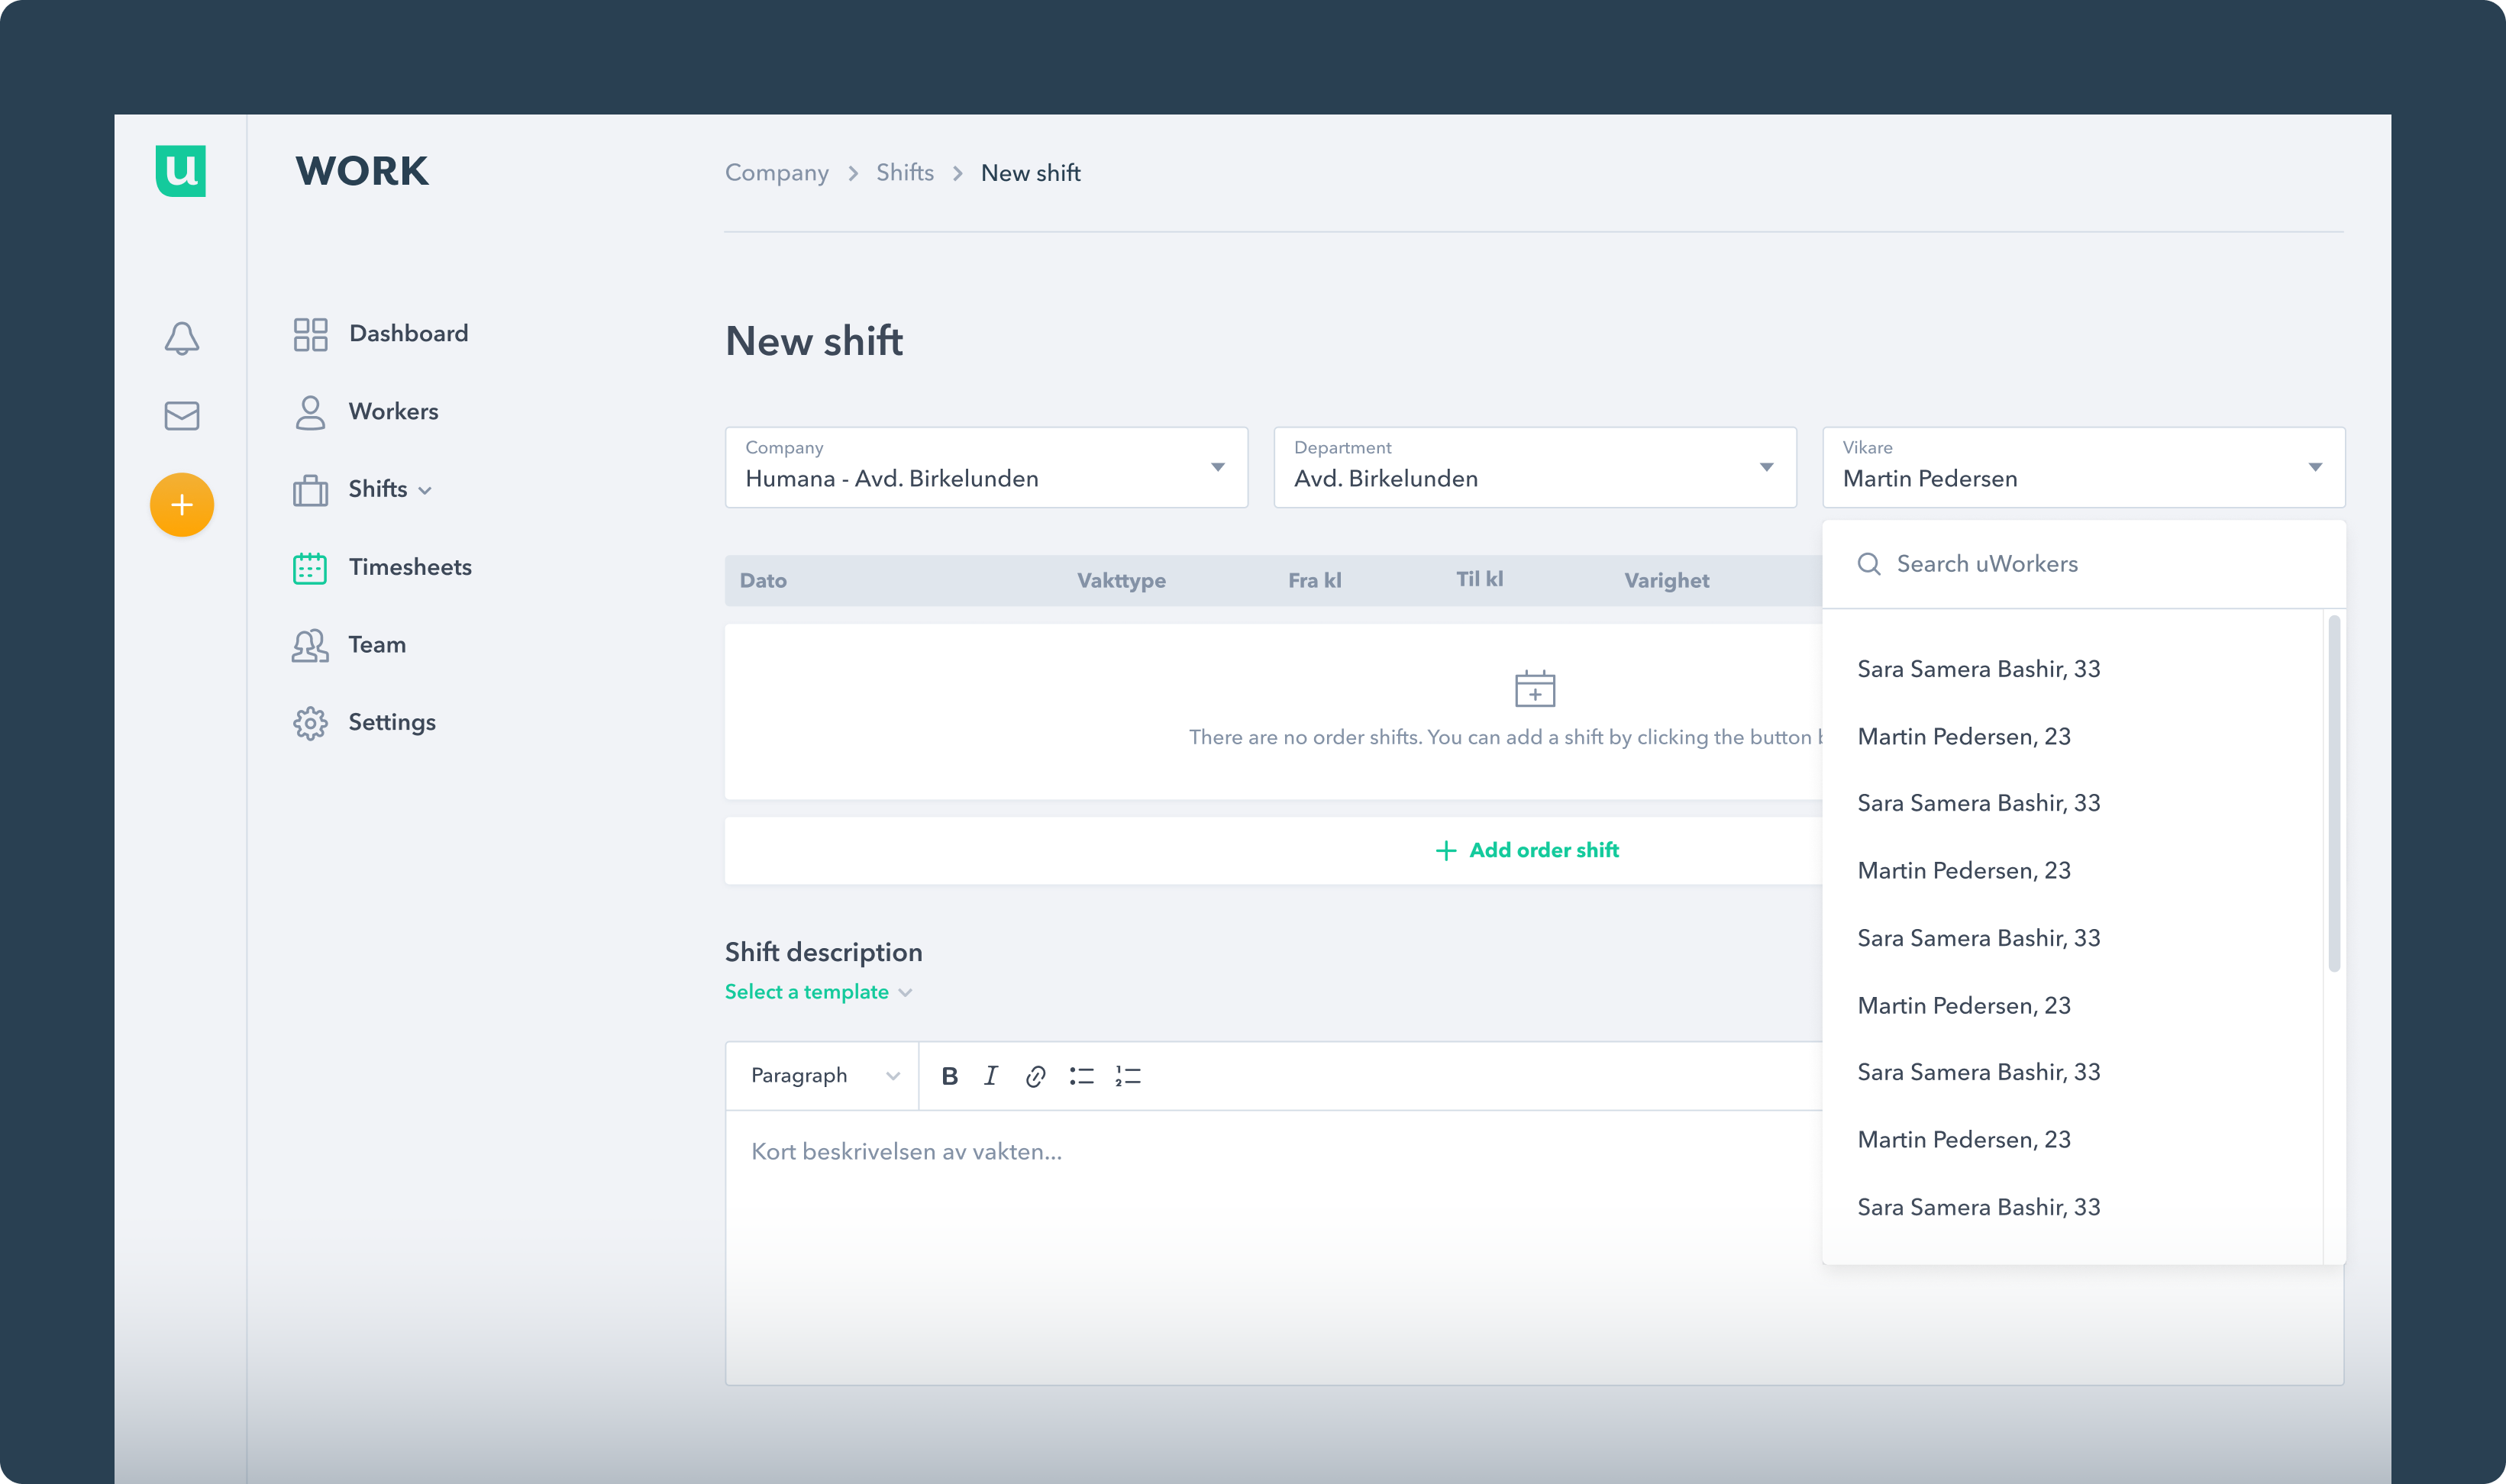Insert a numbered list
This screenshot has width=2506, height=1484.
pyautogui.click(x=1128, y=1076)
